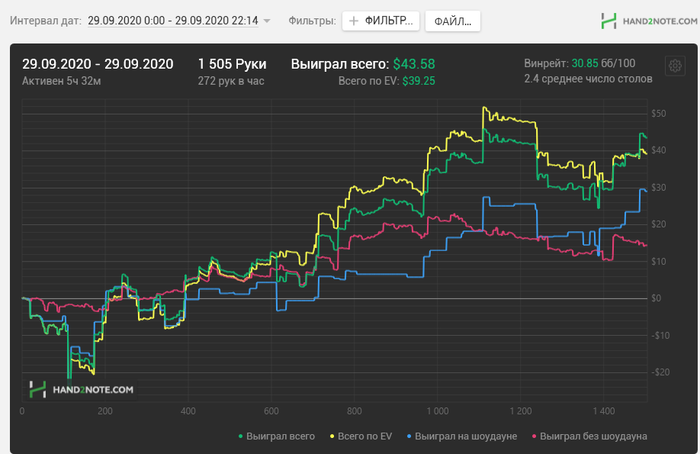Click the Интервал дат label
This screenshot has width=700, height=454.
(x=46, y=21)
